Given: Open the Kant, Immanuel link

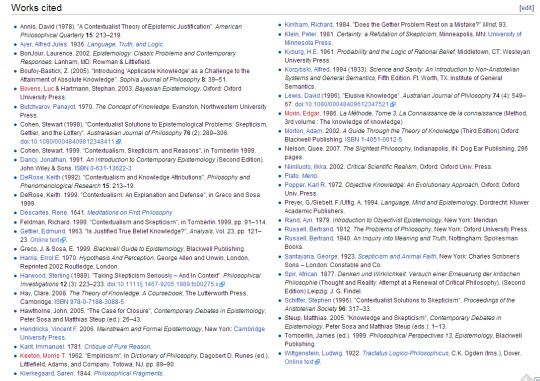Looking at the screenshot, I should (x=42, y=347).
